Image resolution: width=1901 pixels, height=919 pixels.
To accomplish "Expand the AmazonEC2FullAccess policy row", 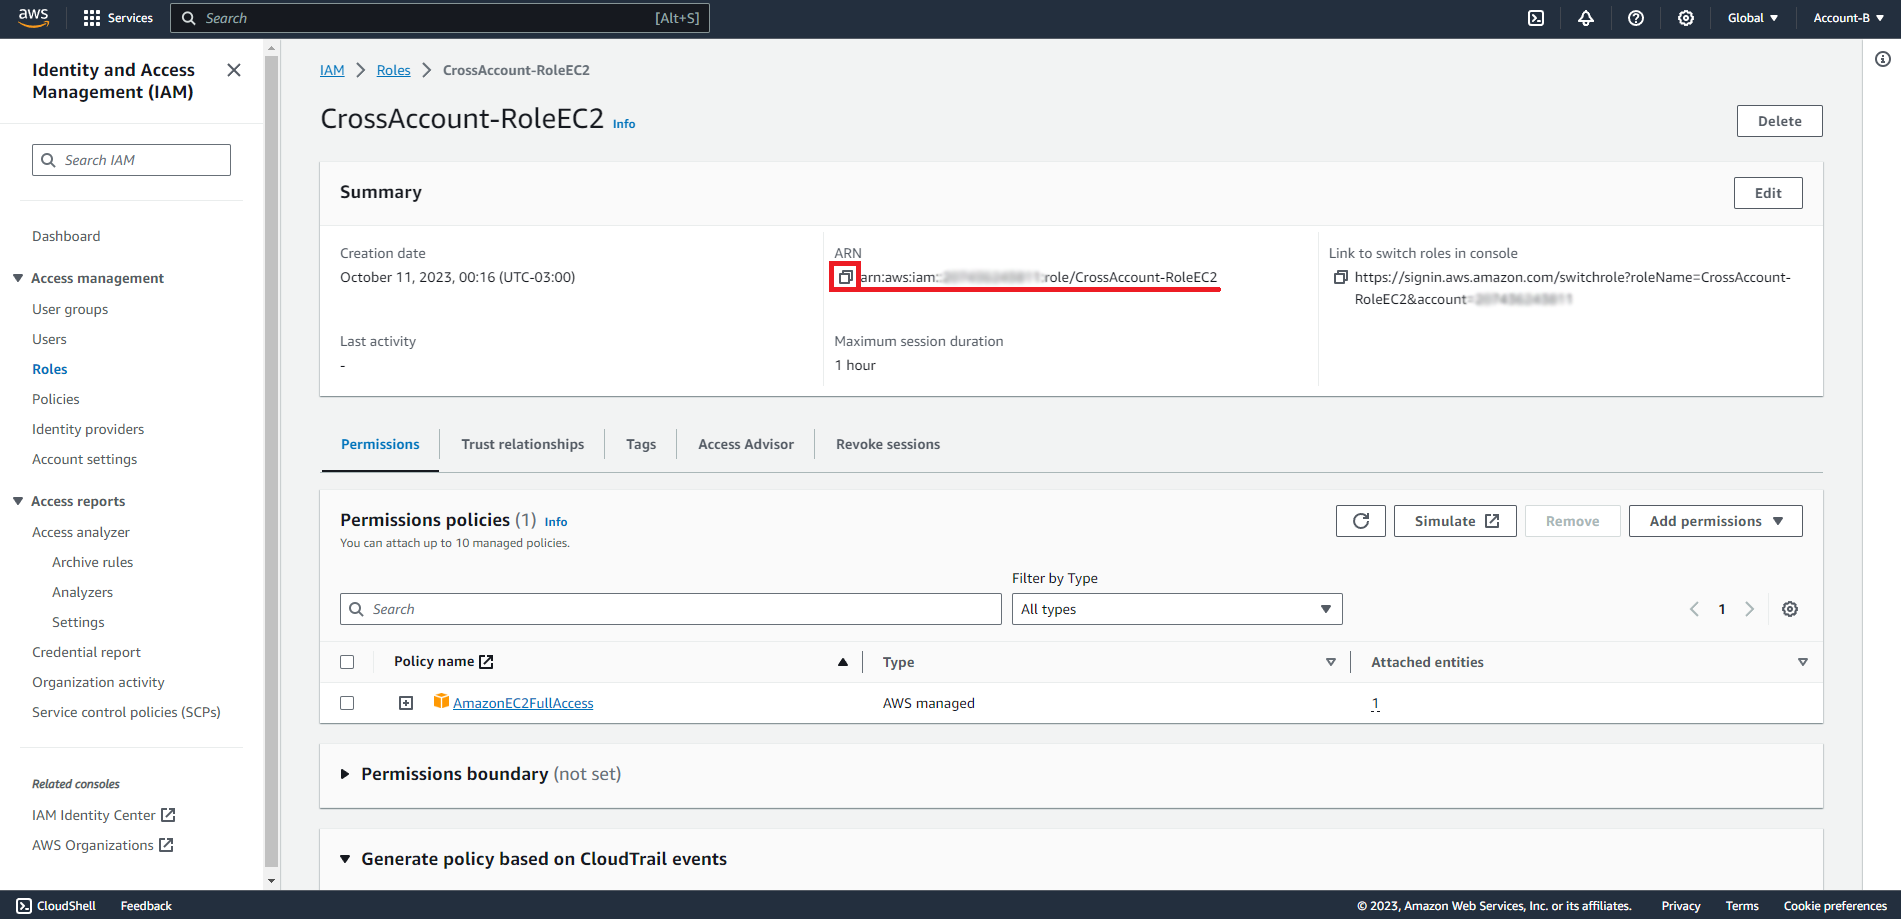I will (406, 703).
